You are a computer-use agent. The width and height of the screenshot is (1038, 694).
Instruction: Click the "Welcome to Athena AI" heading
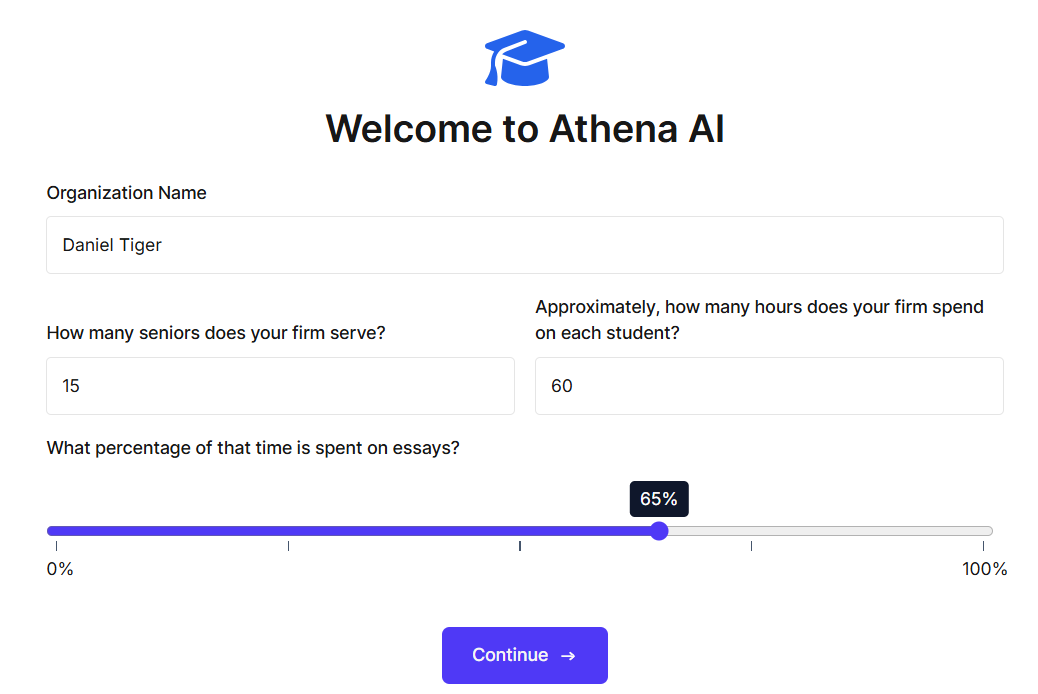524,130
